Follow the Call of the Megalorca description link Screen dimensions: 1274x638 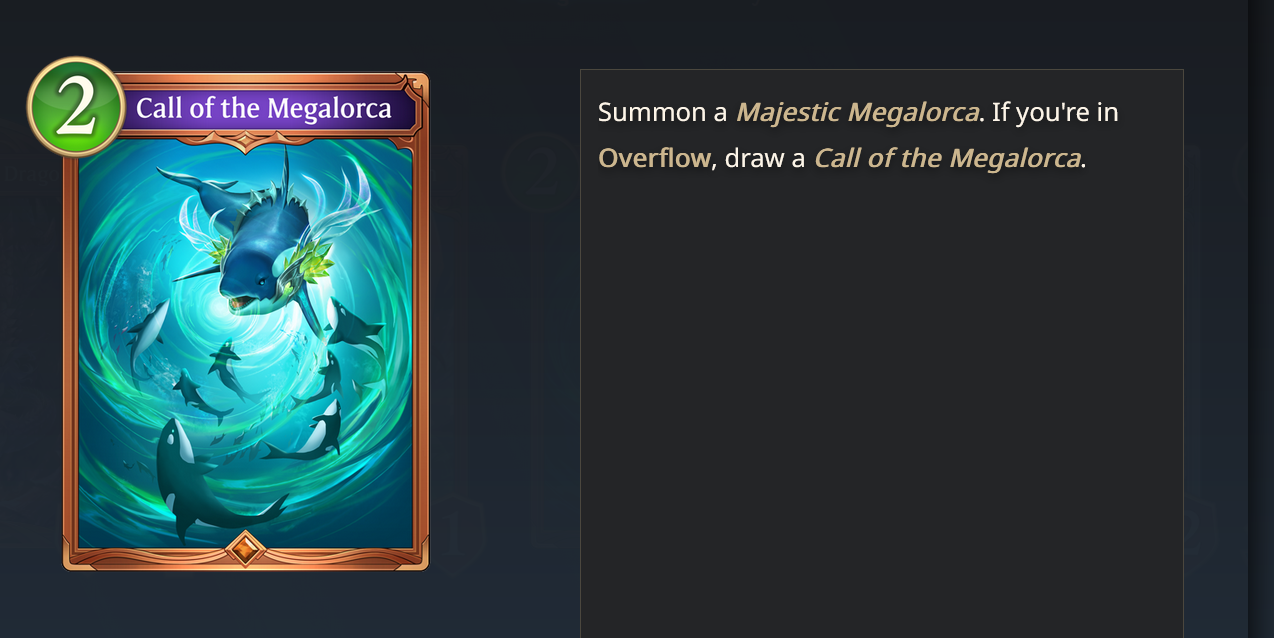[947, 158]
